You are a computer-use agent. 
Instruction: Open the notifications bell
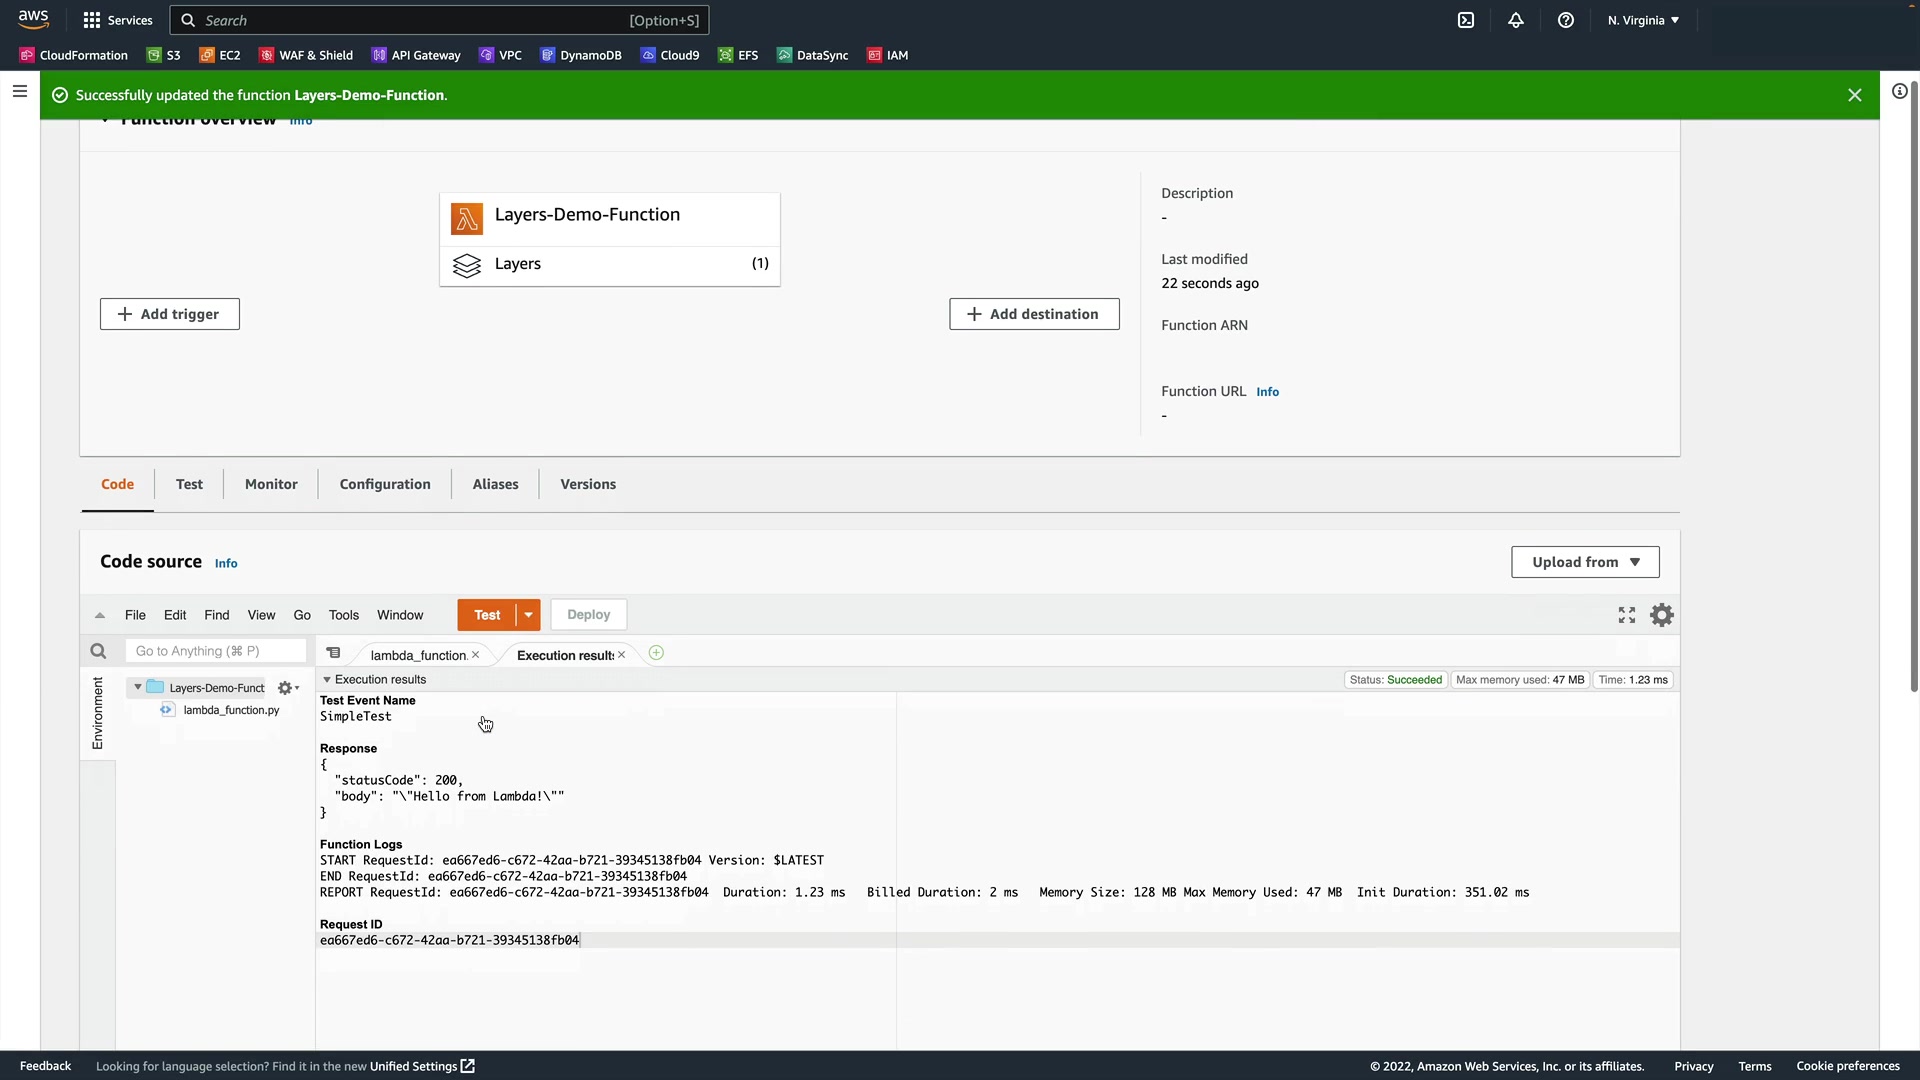click(x=1516, y=20)
